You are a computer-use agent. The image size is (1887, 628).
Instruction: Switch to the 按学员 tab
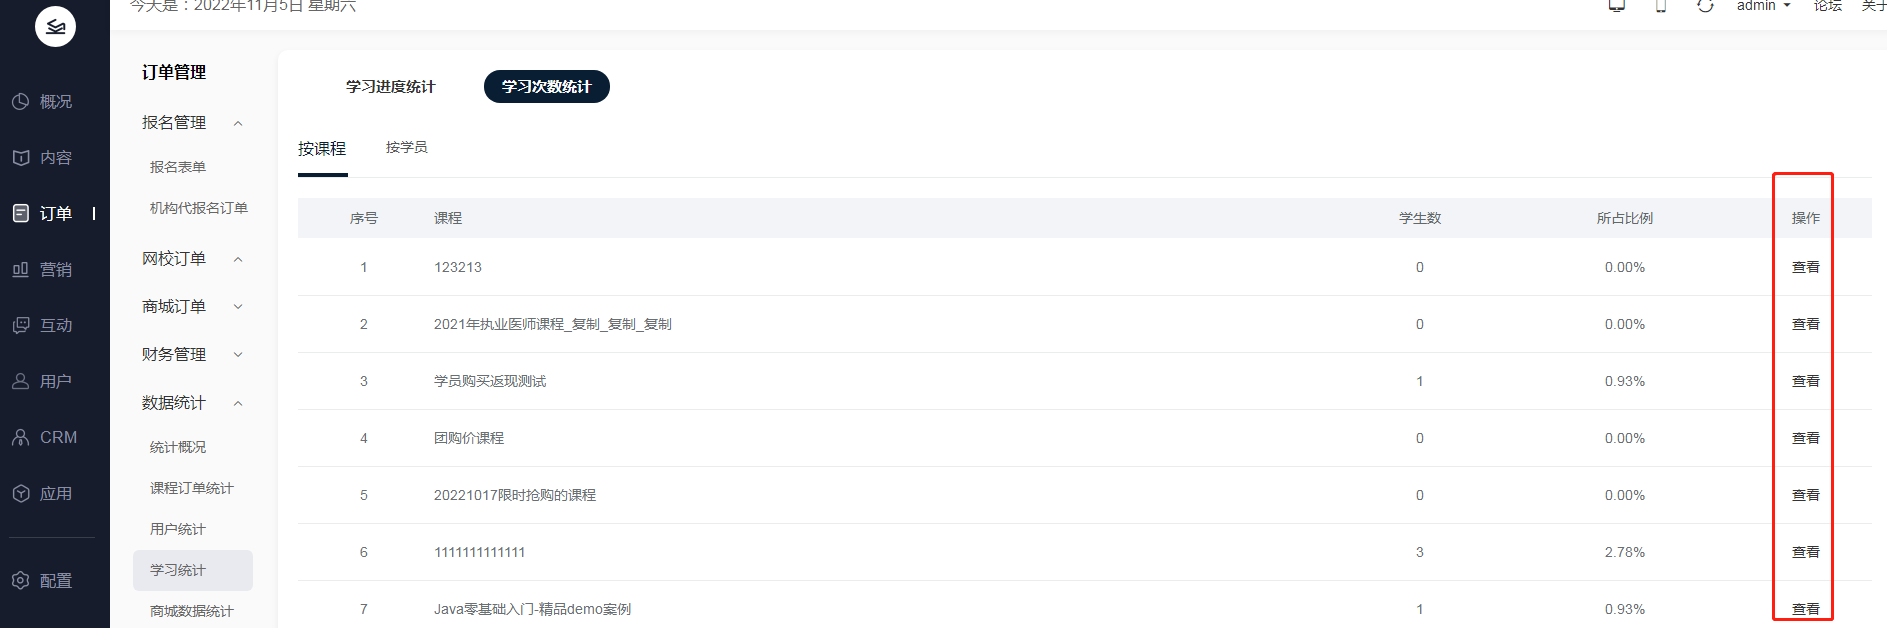tap(406, 148)
